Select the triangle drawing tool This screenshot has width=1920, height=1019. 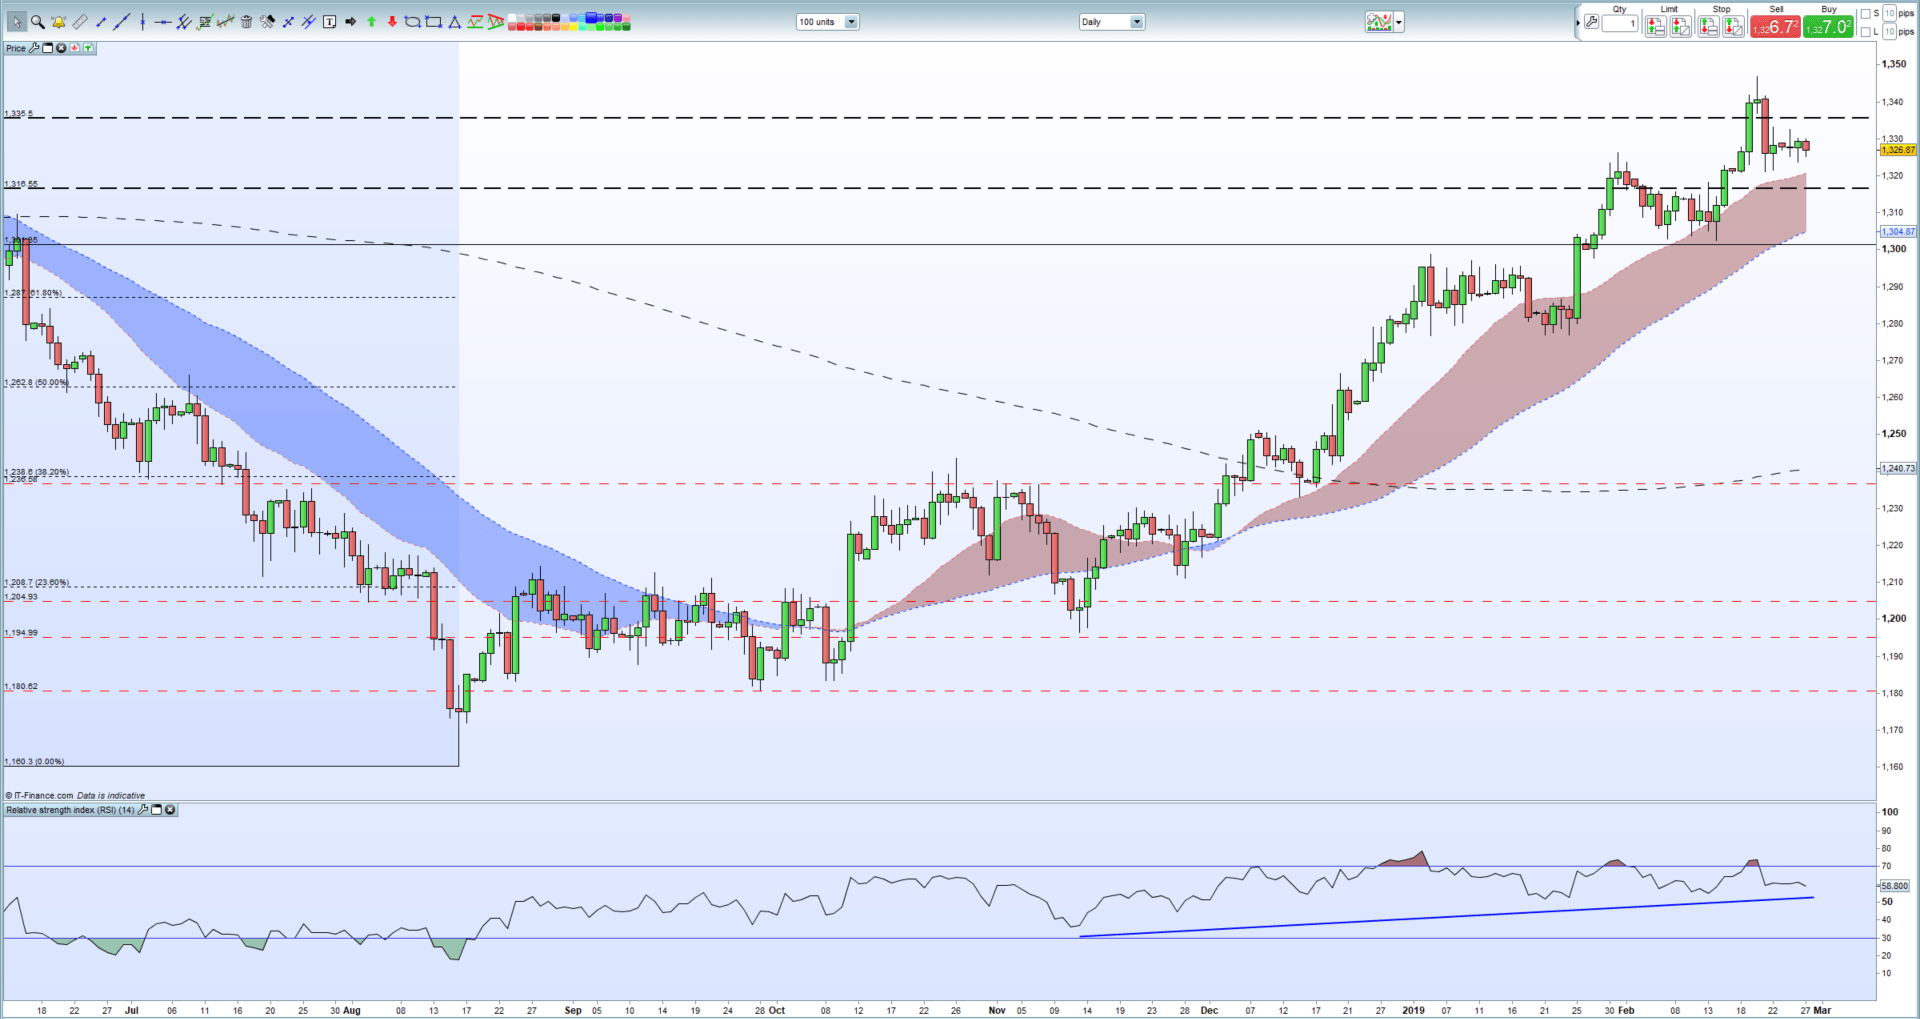click(x=455, y=22)
